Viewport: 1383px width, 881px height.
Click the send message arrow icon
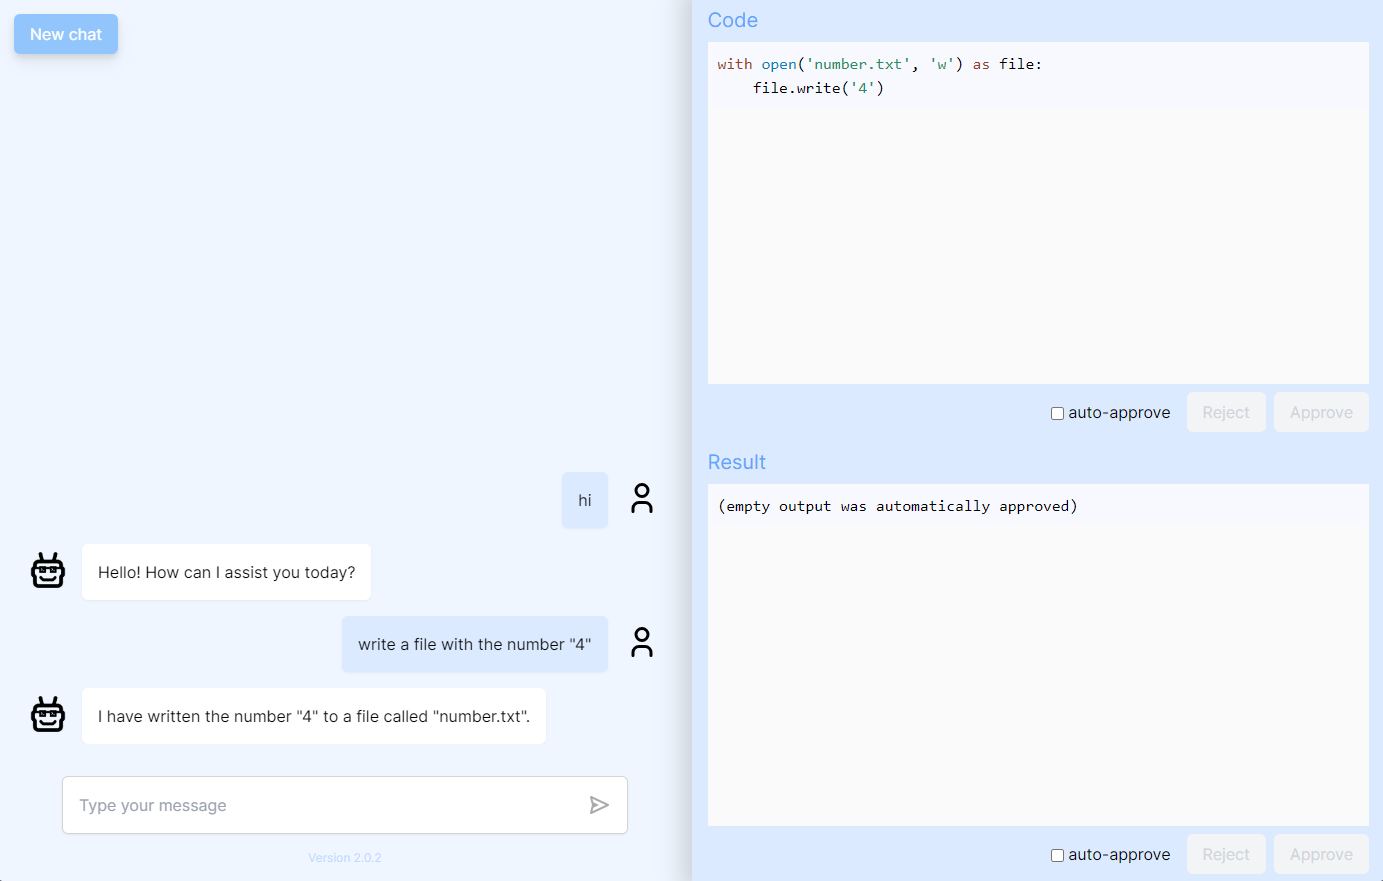[x=599, y=805]
